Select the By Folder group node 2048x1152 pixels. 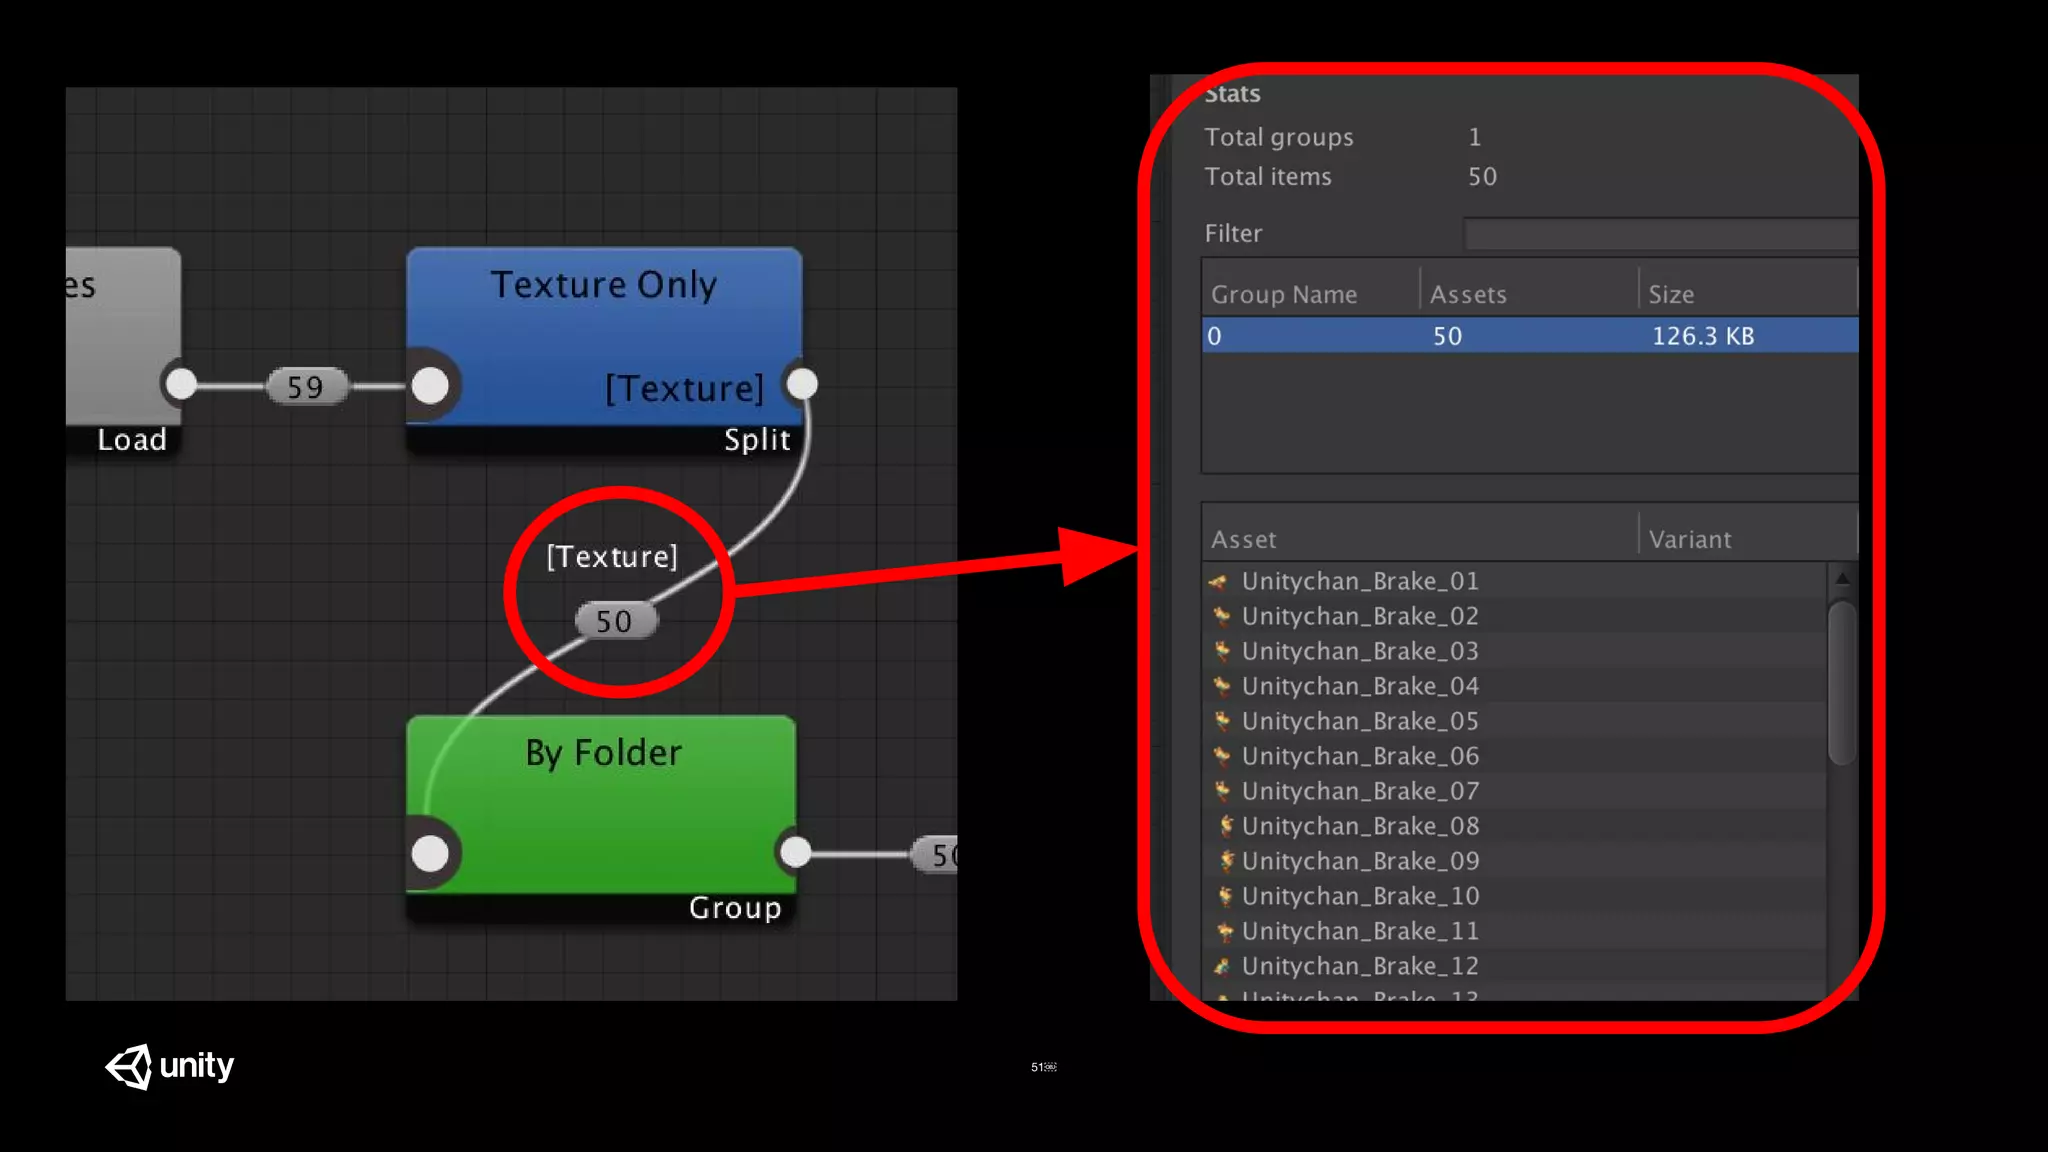[604, 790]
